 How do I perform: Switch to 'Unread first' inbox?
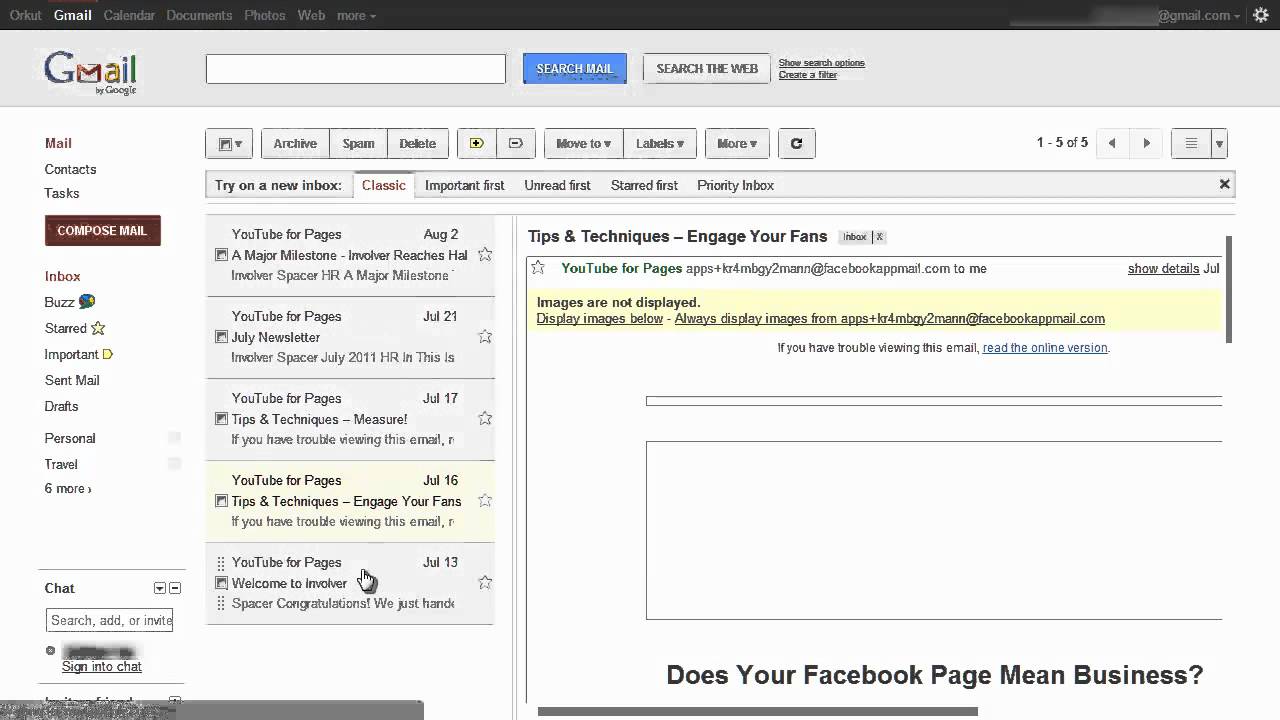pos(557,185)
